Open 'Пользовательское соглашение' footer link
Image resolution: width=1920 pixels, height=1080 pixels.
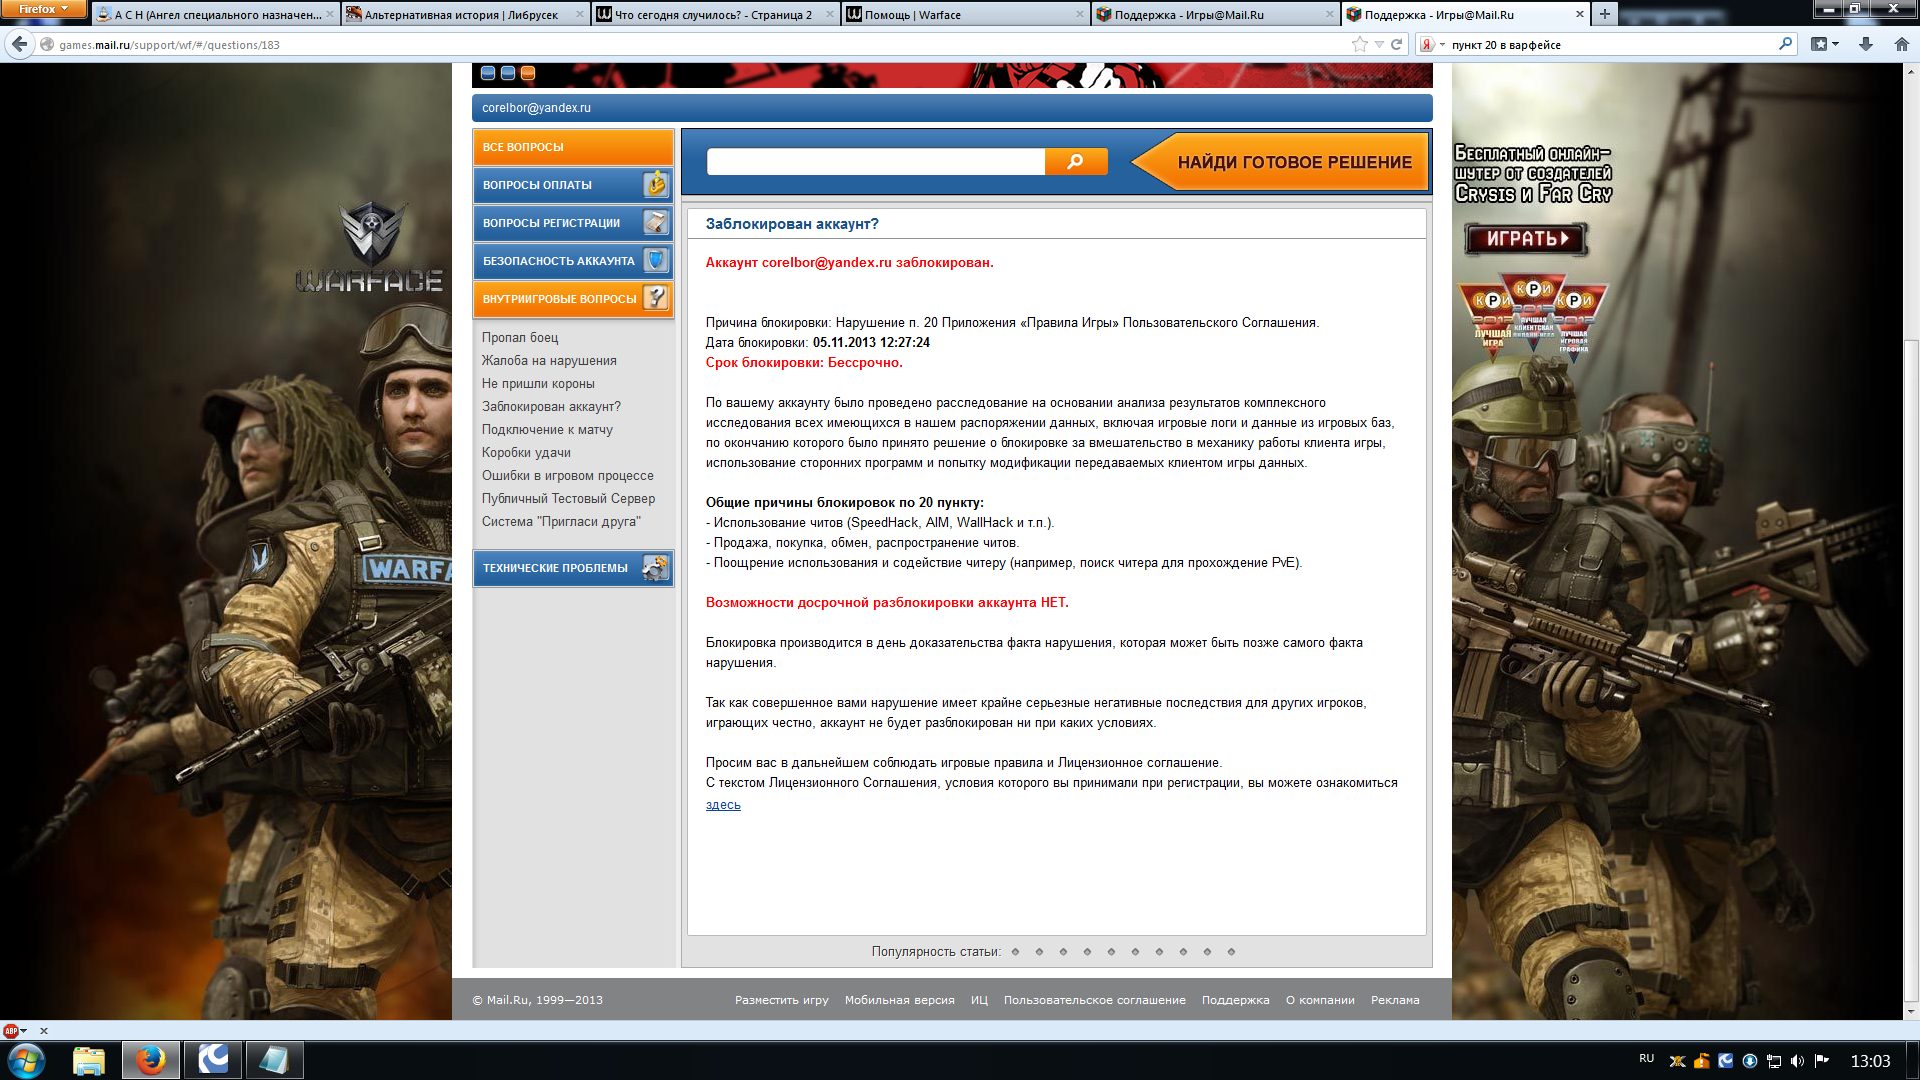(x=1094, y=1000)
